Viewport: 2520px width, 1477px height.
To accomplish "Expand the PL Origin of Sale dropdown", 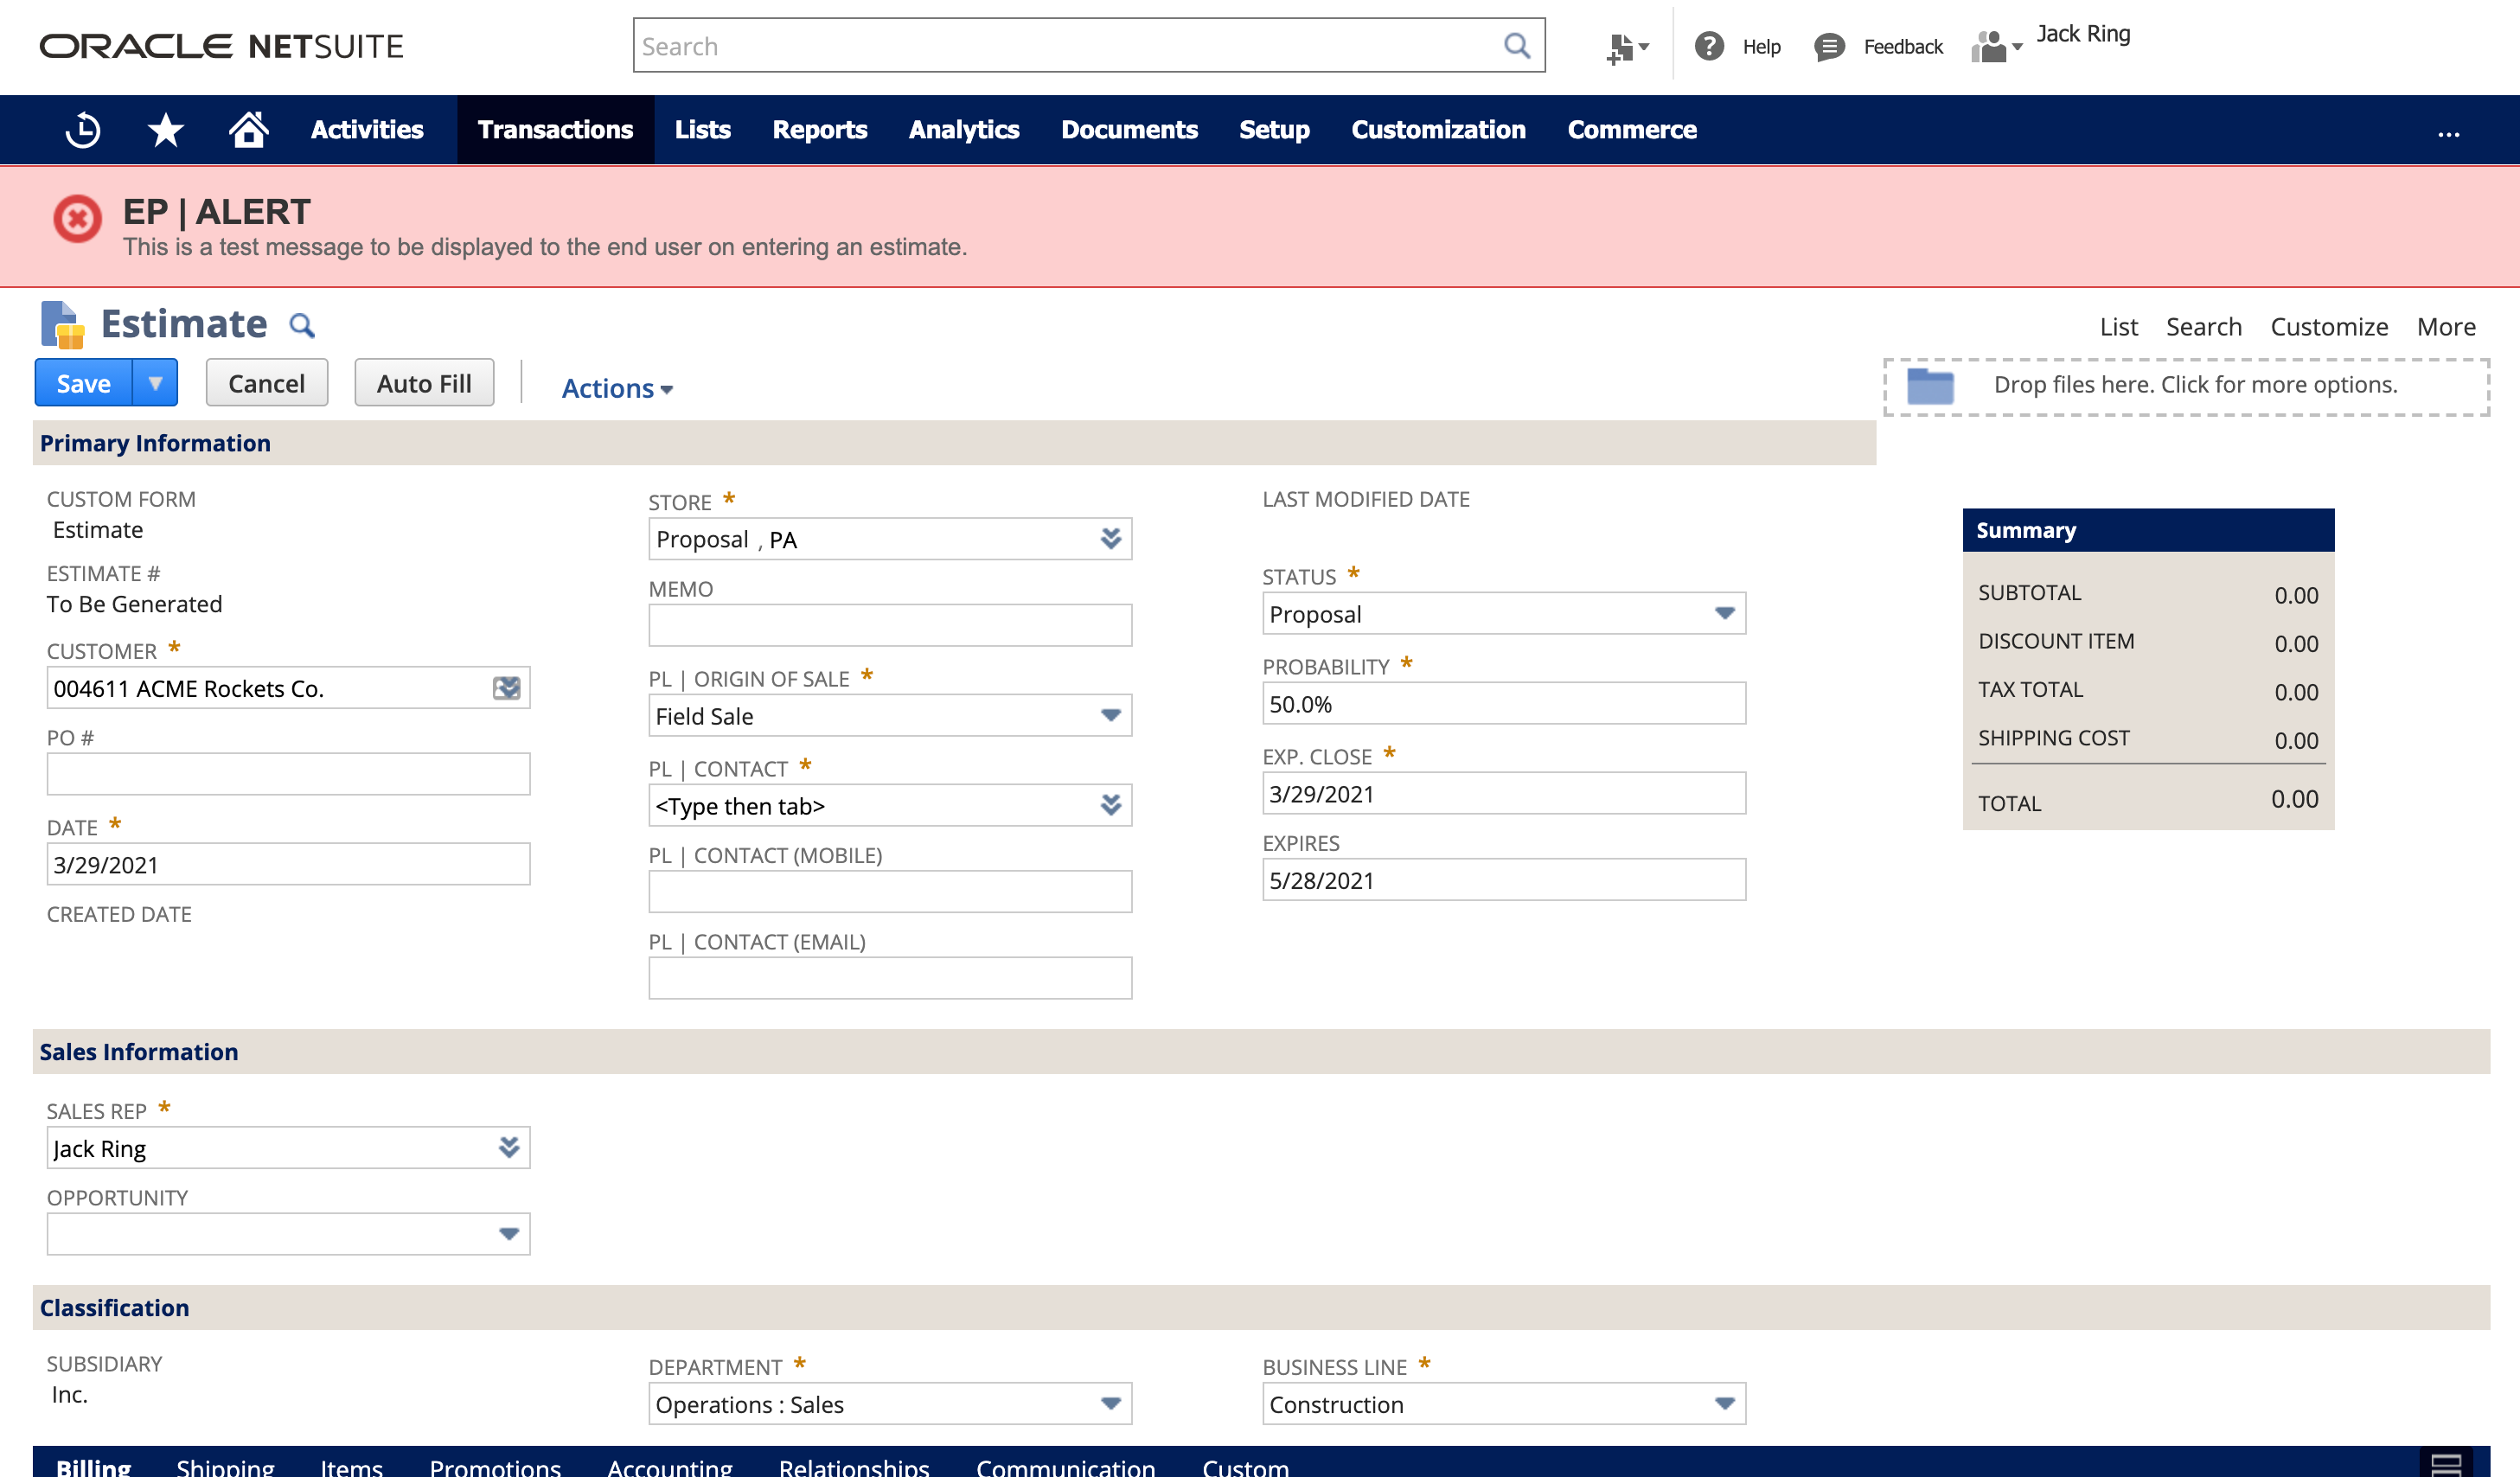I will [1110, 715].
